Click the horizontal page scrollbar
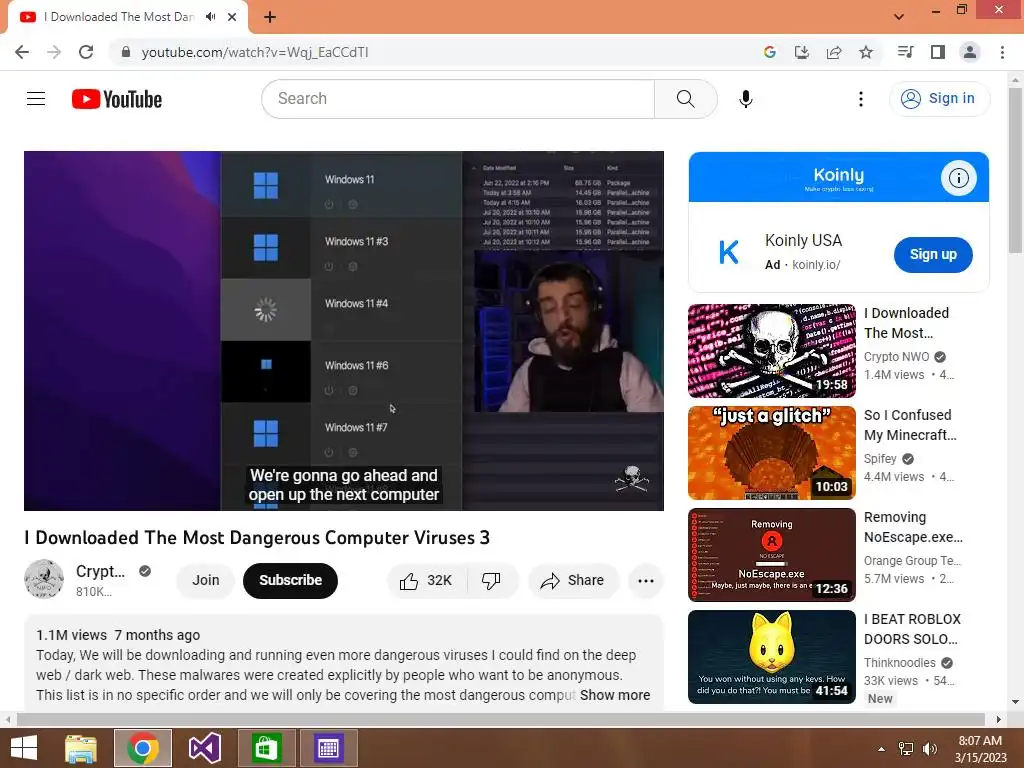 tap(500, 719)
